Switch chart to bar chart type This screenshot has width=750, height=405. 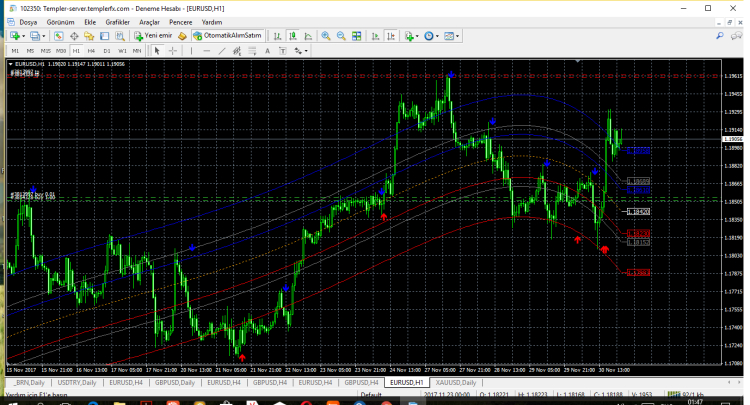point(277,36)
